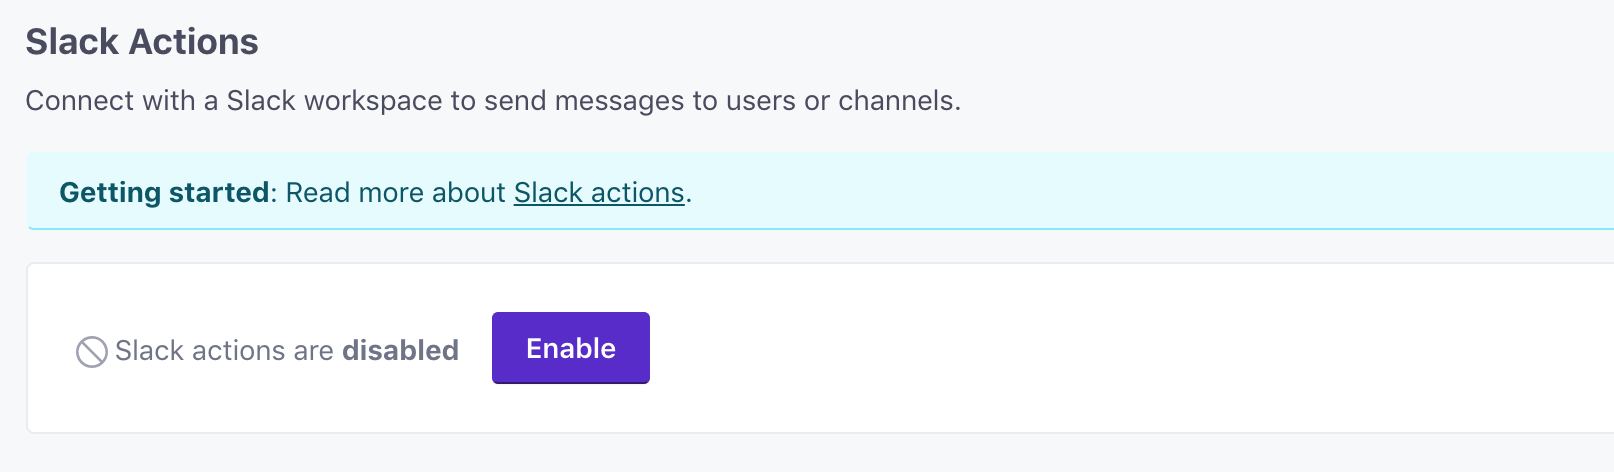The width and height of the screenshot is (1614, 472).
Task: Open the Slack actions documentation link
Action: 598,192
